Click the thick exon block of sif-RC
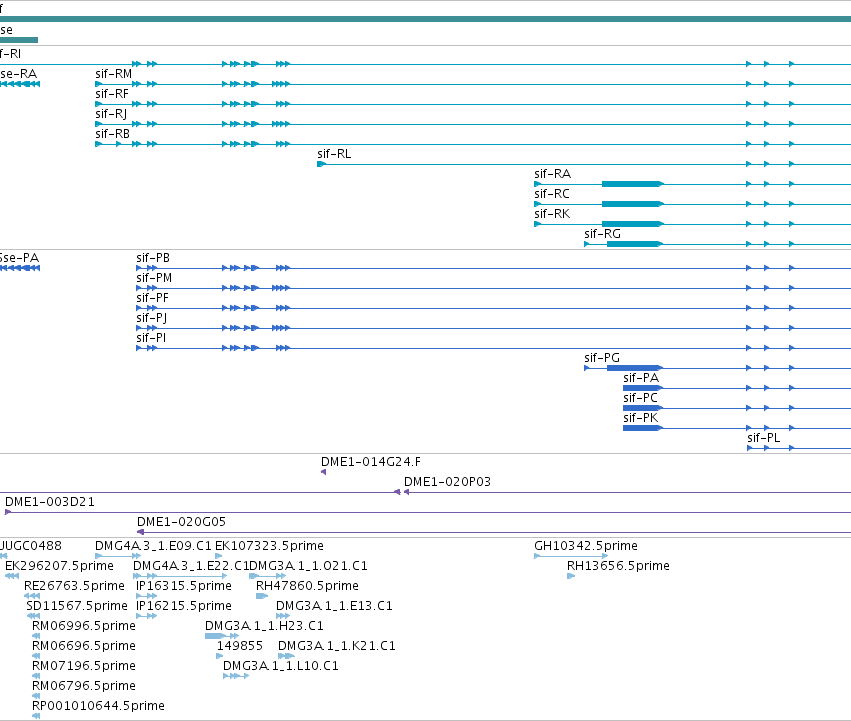This screenshot has height=721, width=851. tap(632, 204)
